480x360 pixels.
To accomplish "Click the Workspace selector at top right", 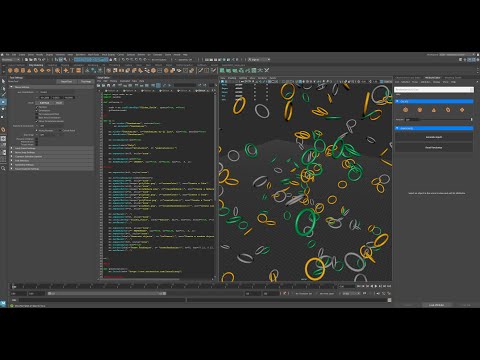I will click(x=456, y=55).
